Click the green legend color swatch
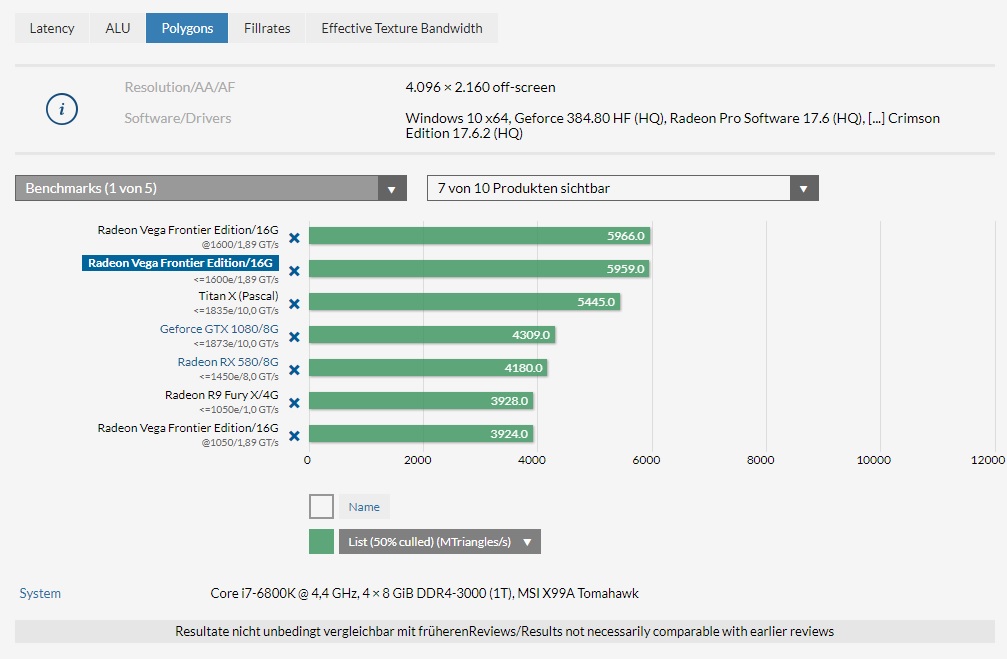 click(321, 541)
